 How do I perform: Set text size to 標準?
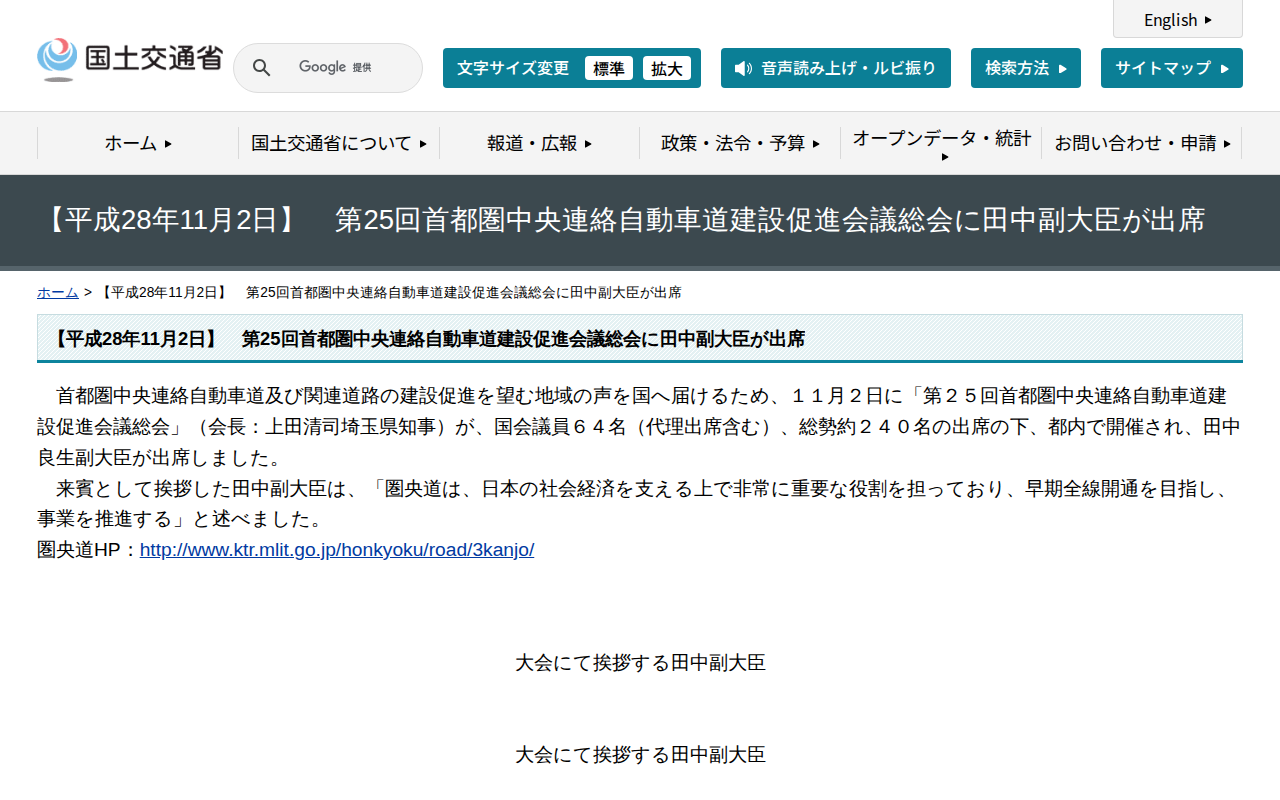pyautogui.click(x=609, y=68)
